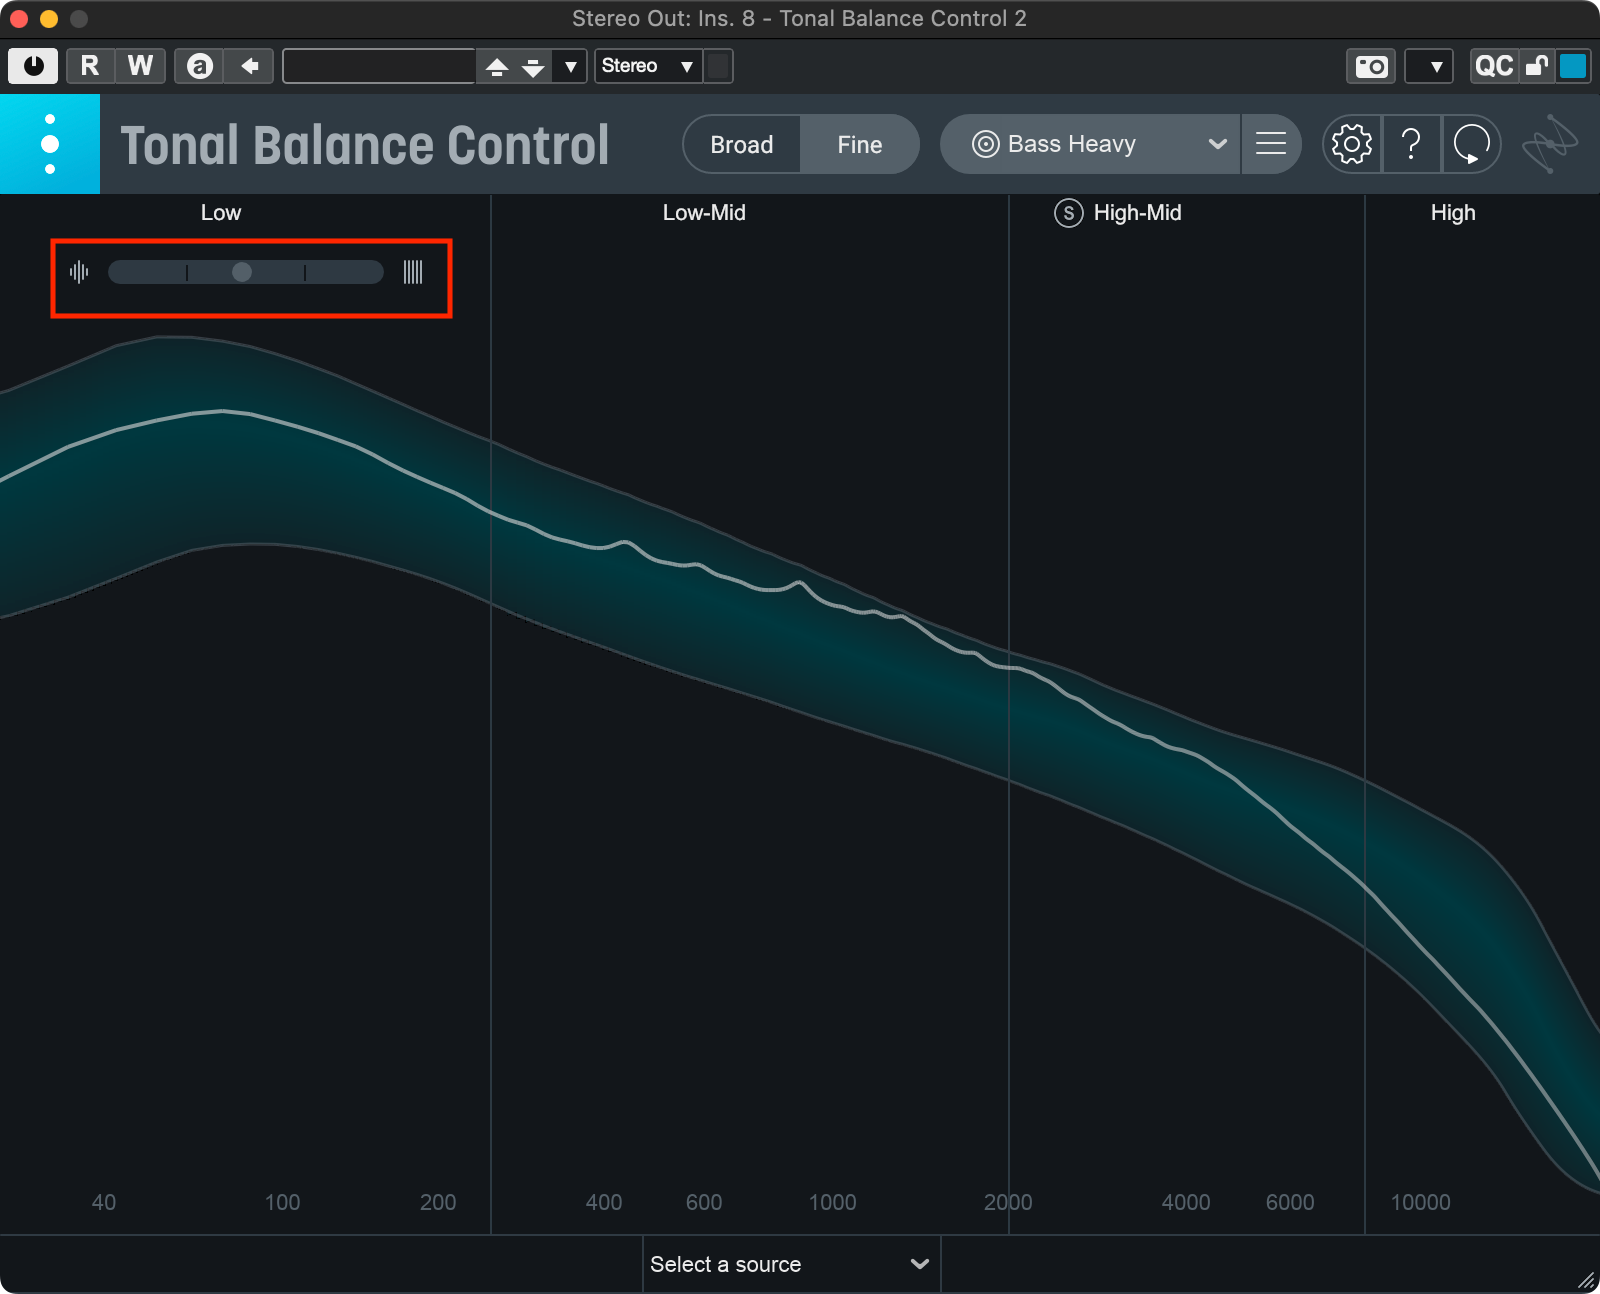Enable Read automation with the R button
The image size is (1600, 1294).
click(90, 66)
